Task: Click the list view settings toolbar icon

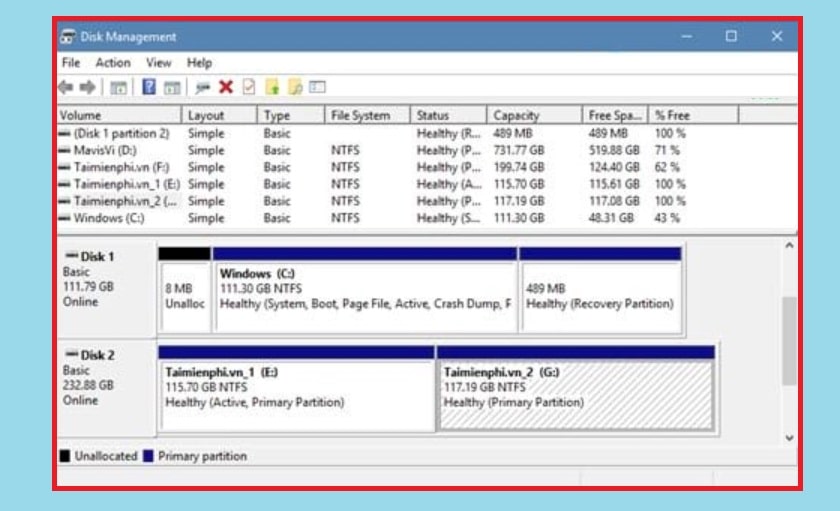Action: [317, 87]
